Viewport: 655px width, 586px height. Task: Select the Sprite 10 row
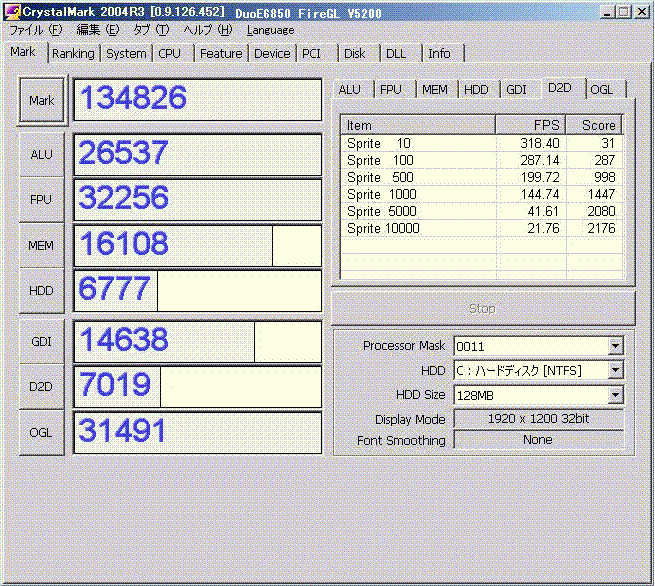[482, 143]
